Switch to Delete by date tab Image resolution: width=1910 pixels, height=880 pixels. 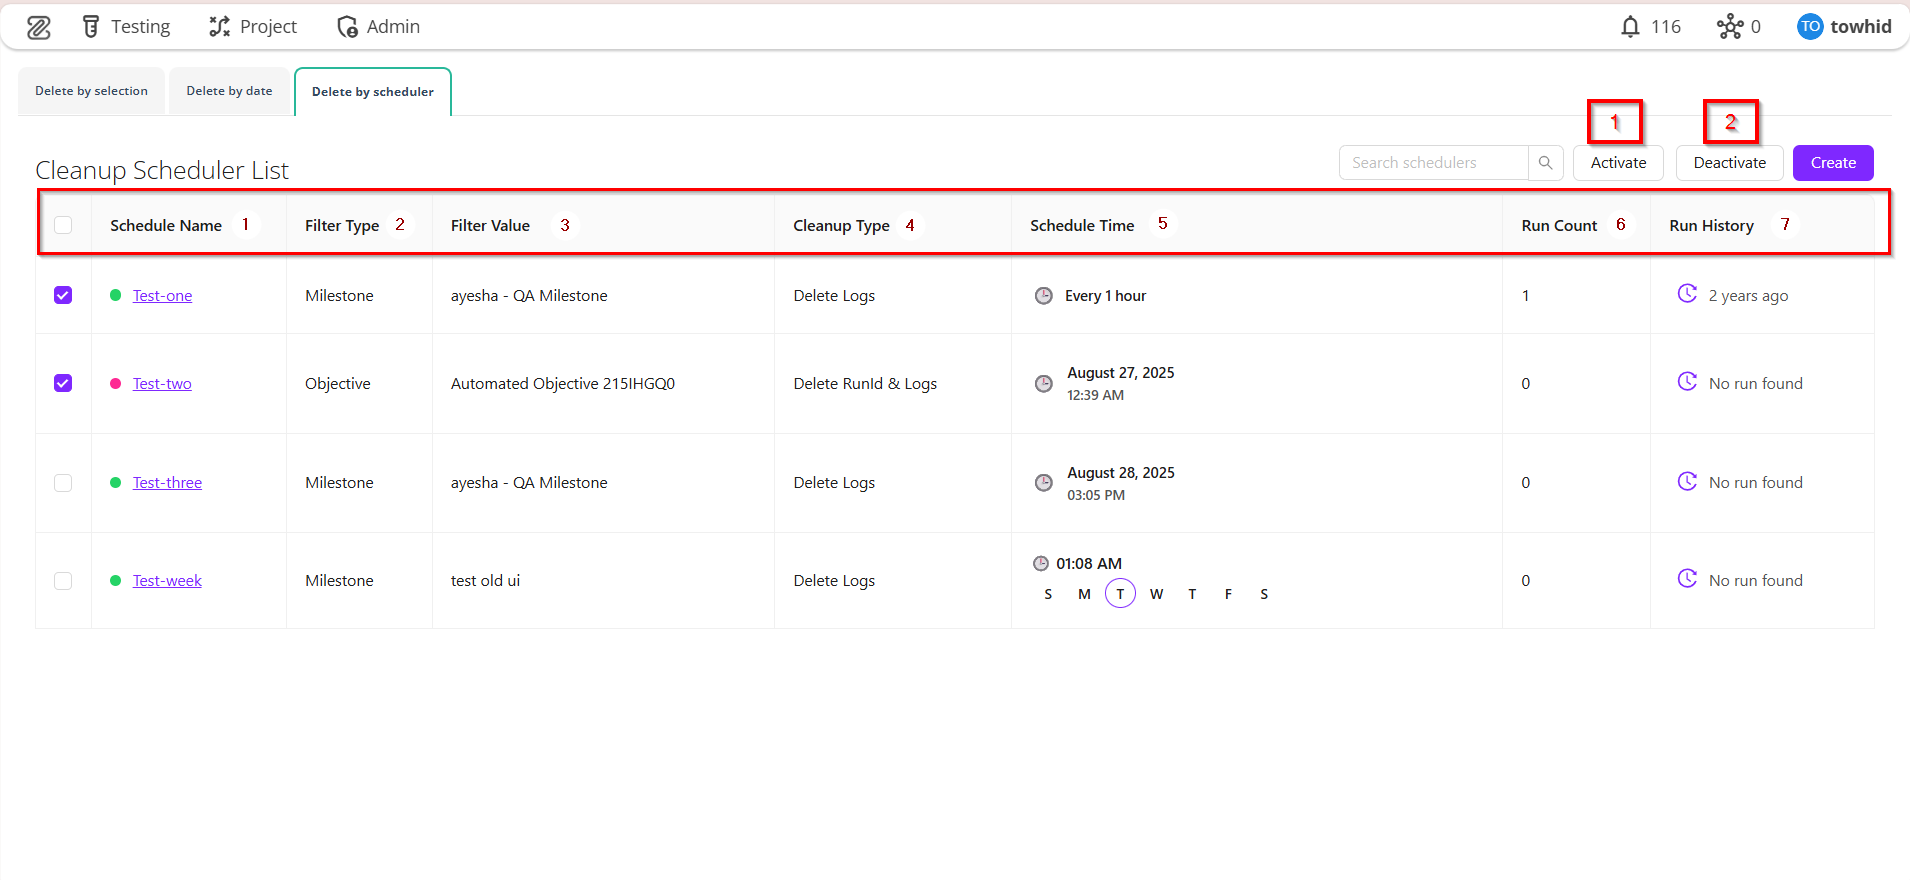(229, 91)
